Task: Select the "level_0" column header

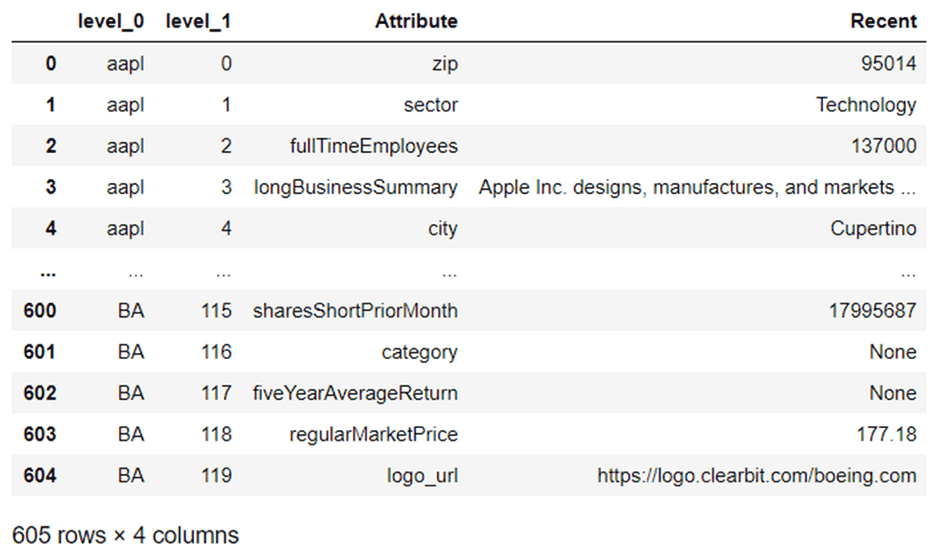Action: (x=112, y=21)
